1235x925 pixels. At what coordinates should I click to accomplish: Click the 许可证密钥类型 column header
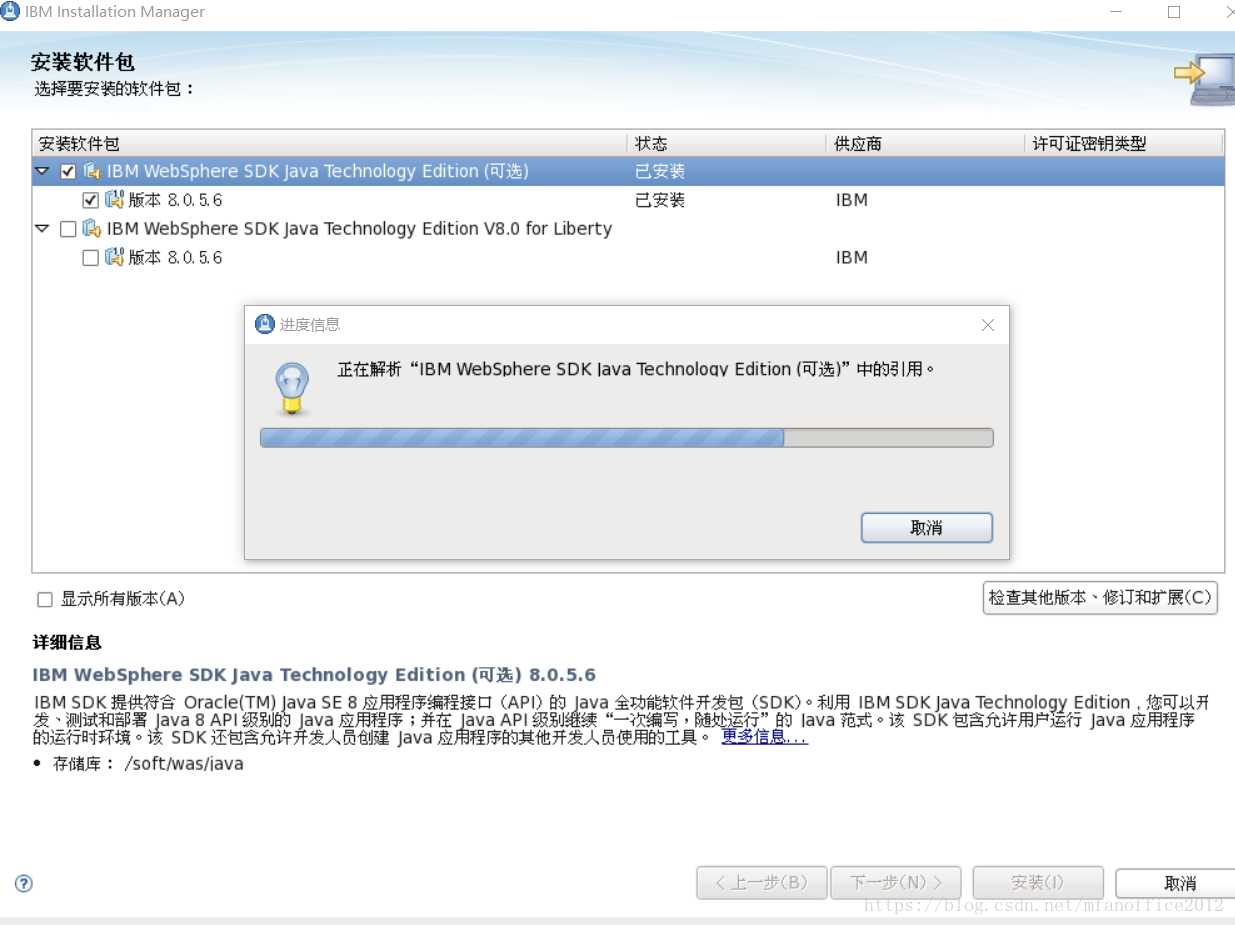[1124, 144]
